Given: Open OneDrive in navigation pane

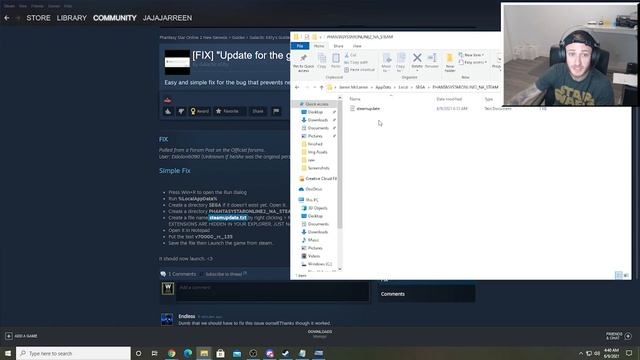Looking at the screenshot, I should point(313,189).
